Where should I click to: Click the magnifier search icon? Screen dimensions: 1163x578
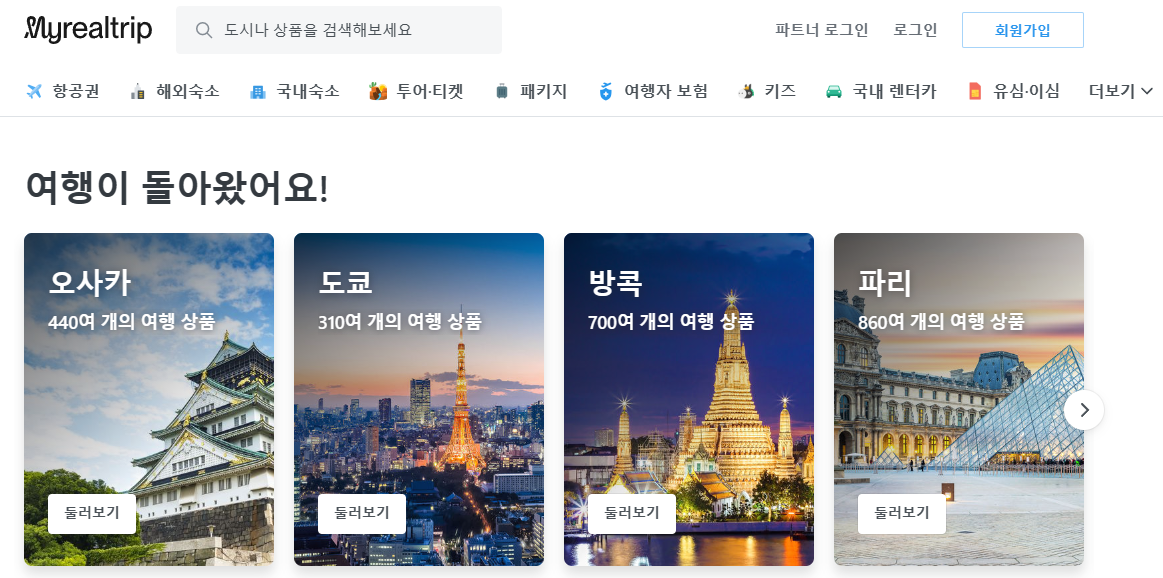click(x=204, y=30)
